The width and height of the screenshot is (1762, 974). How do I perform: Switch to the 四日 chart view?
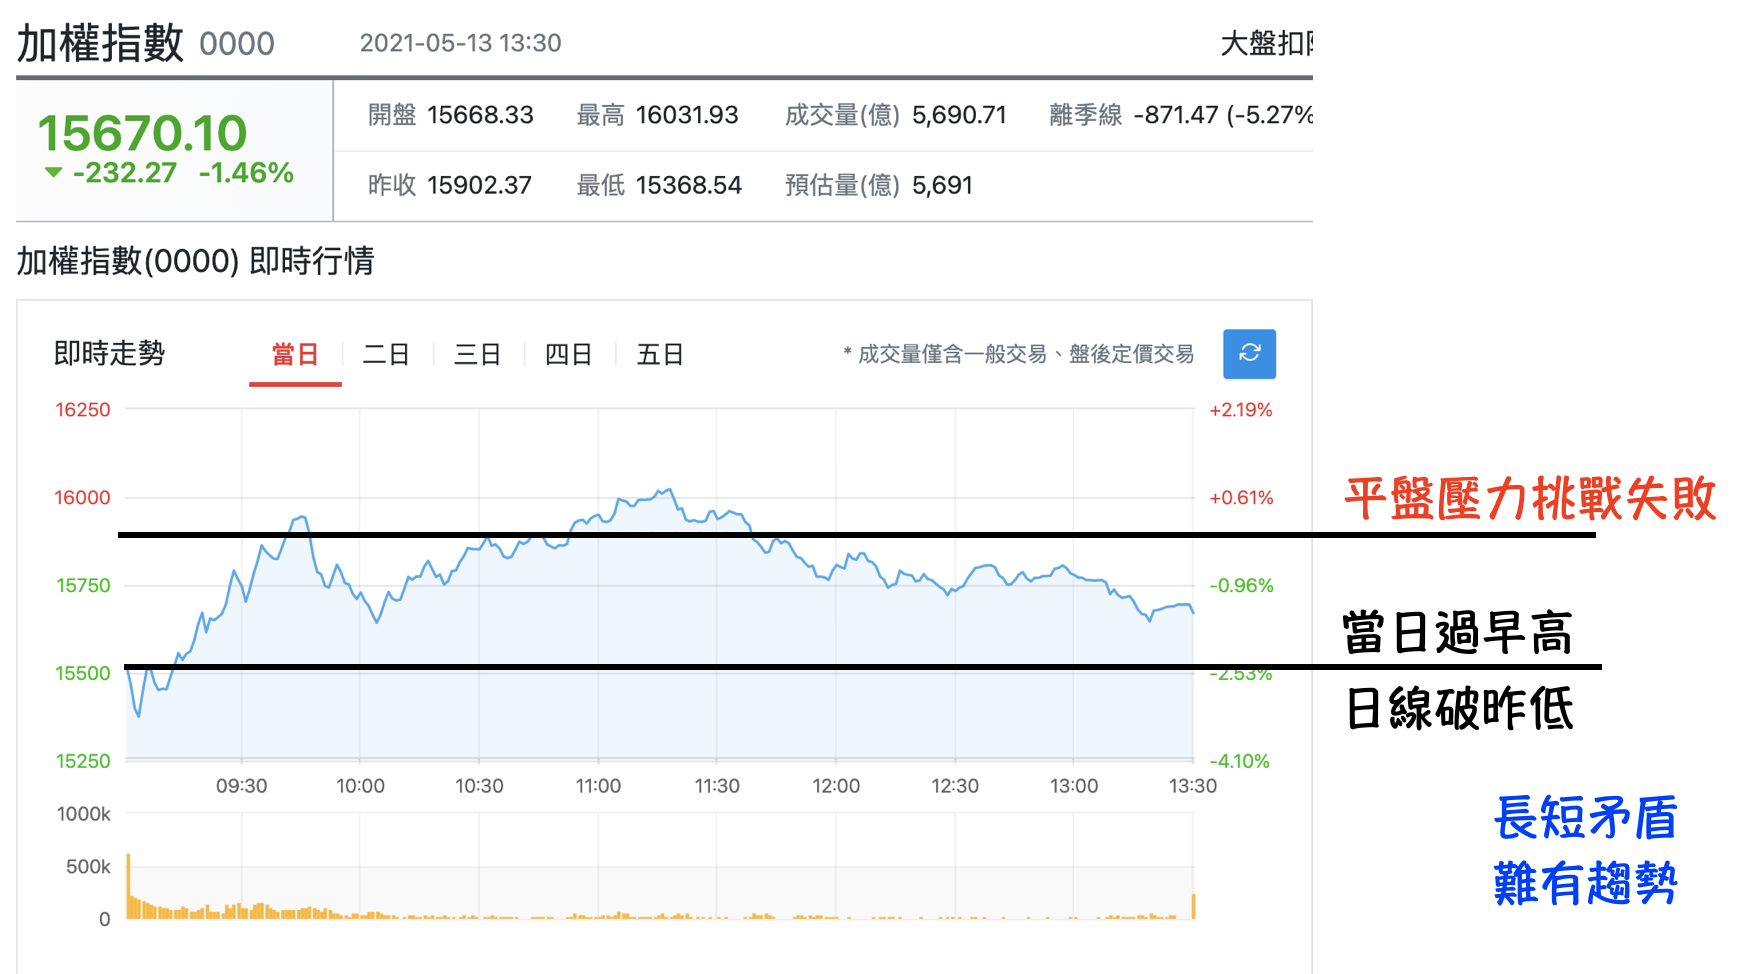click(x=568, y=354)
